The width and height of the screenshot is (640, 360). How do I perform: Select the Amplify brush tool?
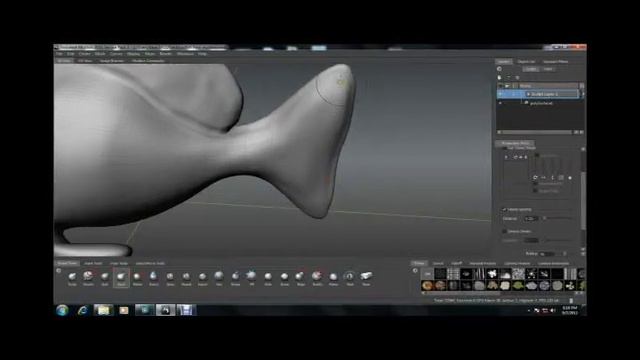[317, 278]
